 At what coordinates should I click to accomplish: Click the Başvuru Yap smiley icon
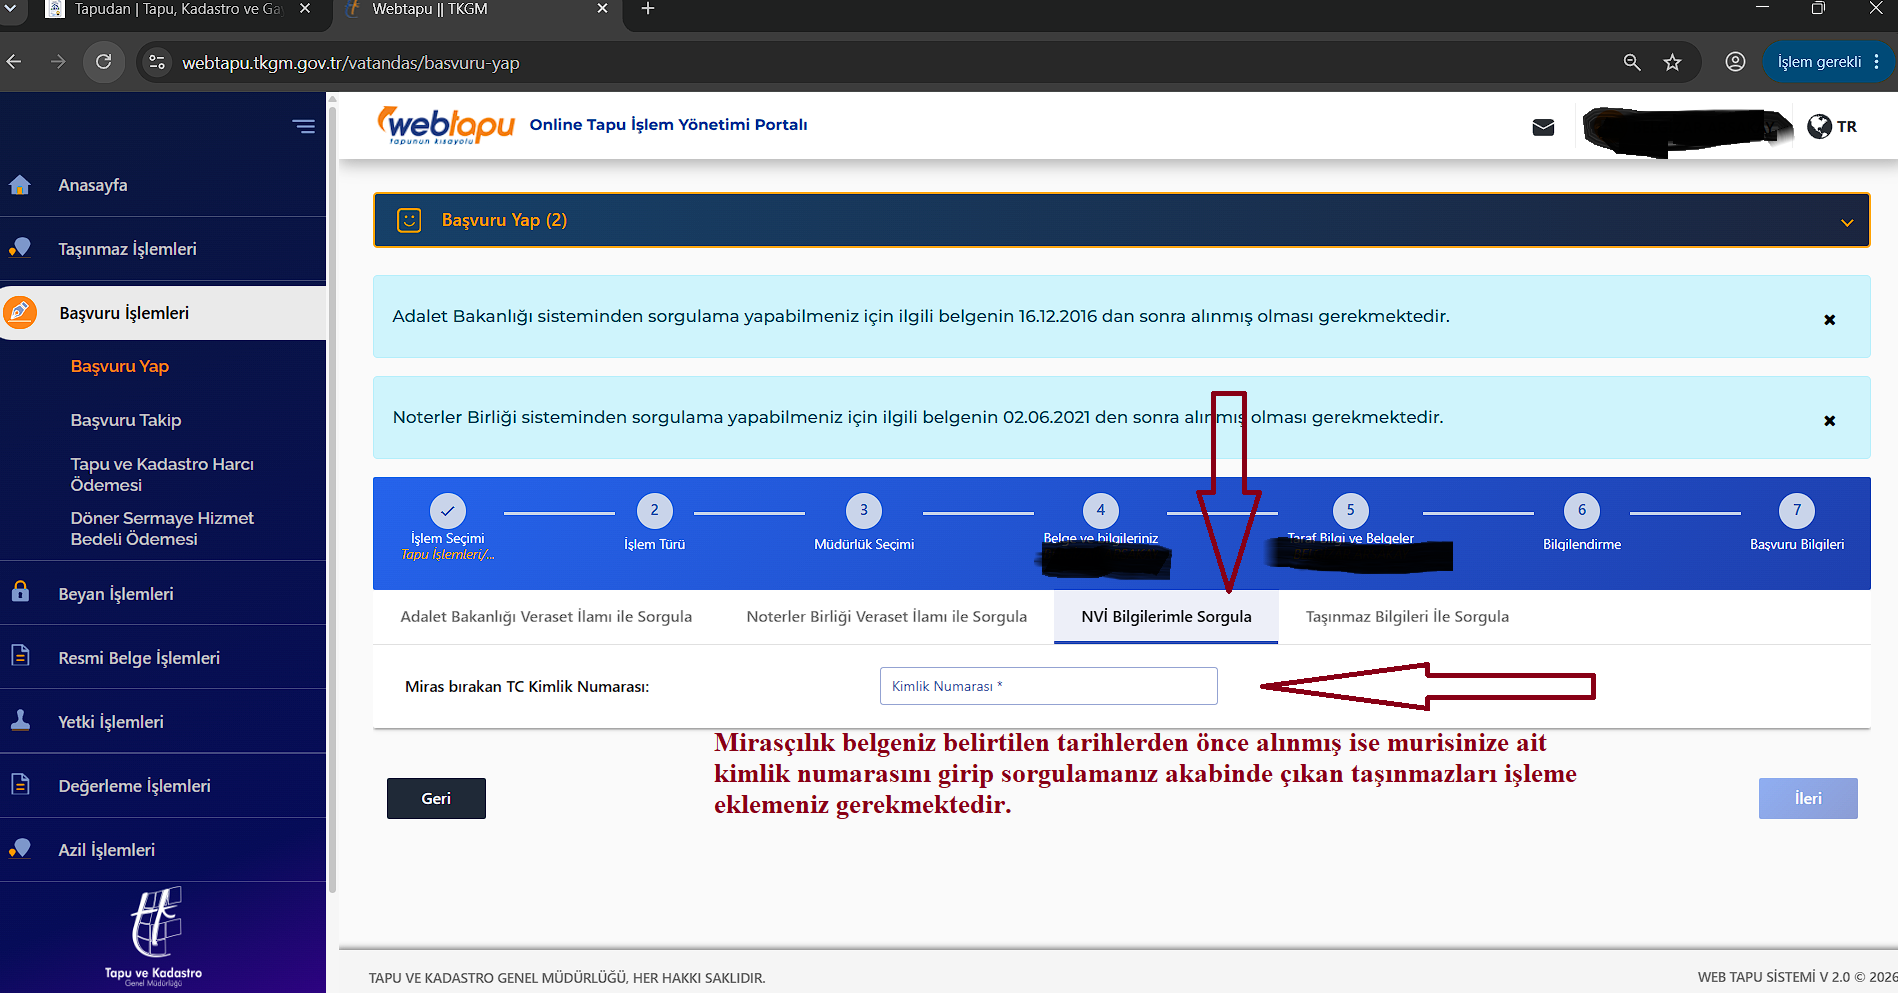[409, 220]
